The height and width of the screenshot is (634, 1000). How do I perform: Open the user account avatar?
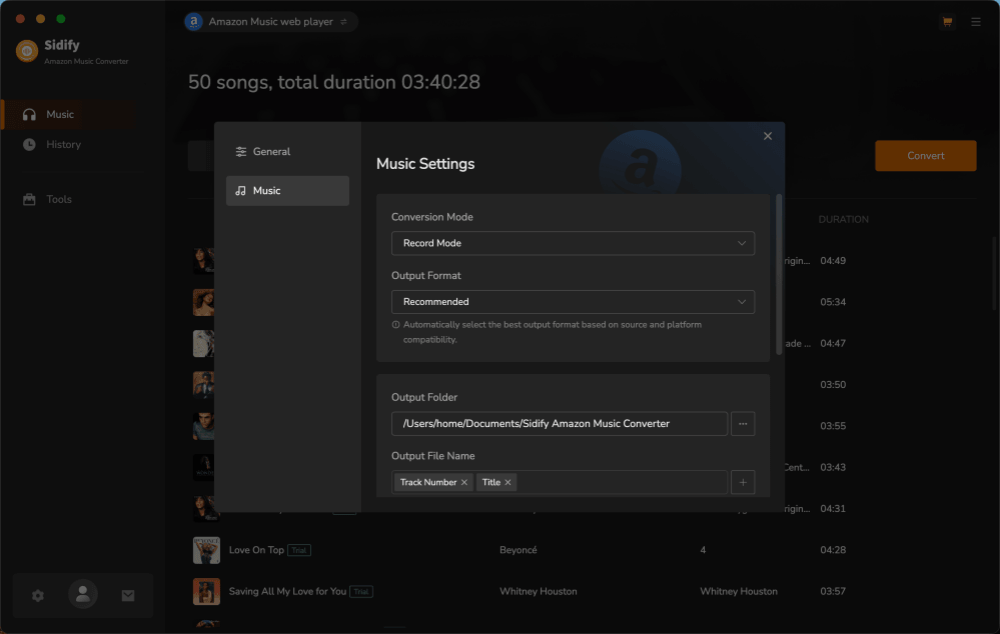83,594
